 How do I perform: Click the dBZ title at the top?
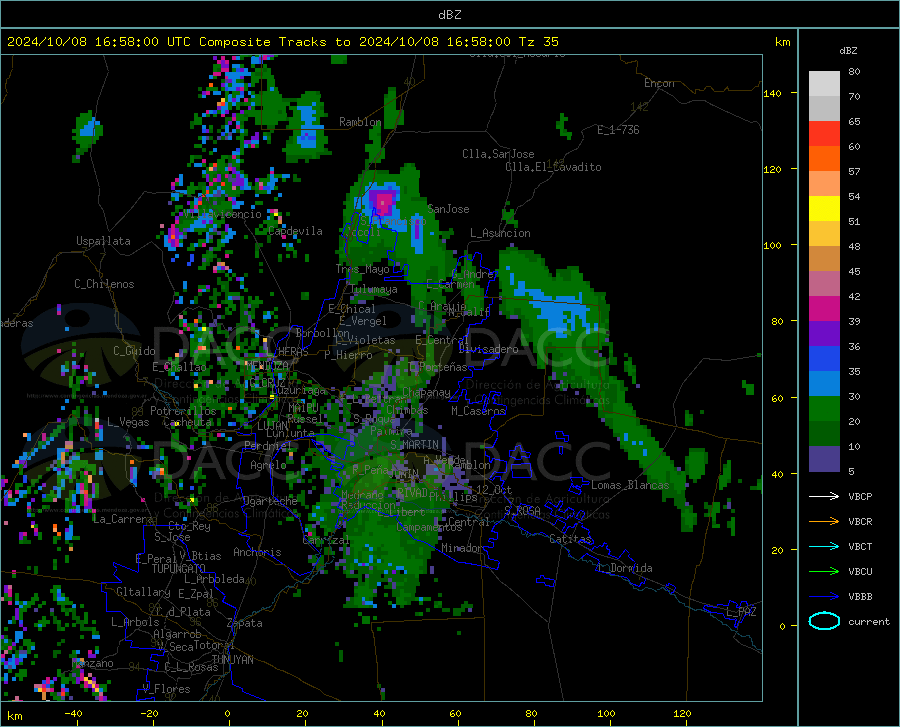[449, 15]
